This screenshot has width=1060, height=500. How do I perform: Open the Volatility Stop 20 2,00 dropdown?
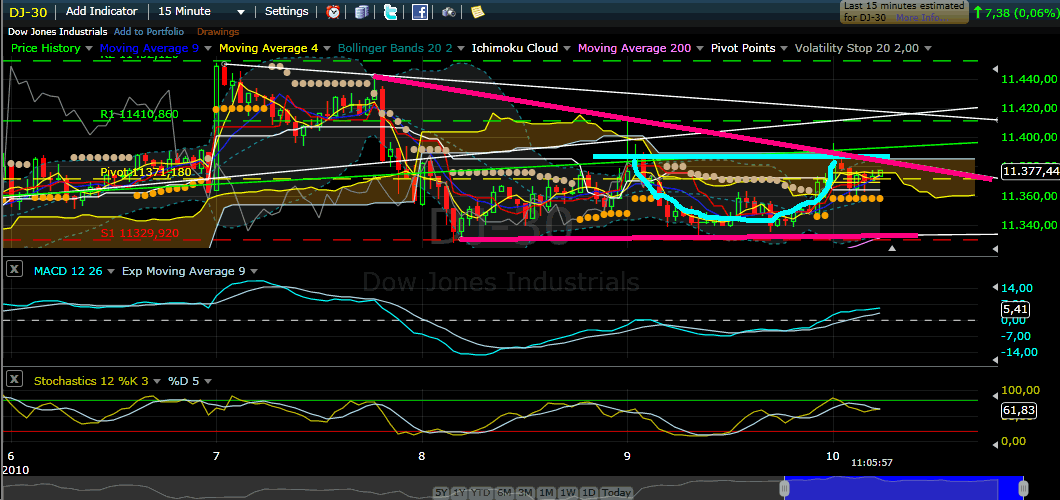coord(928,48)
